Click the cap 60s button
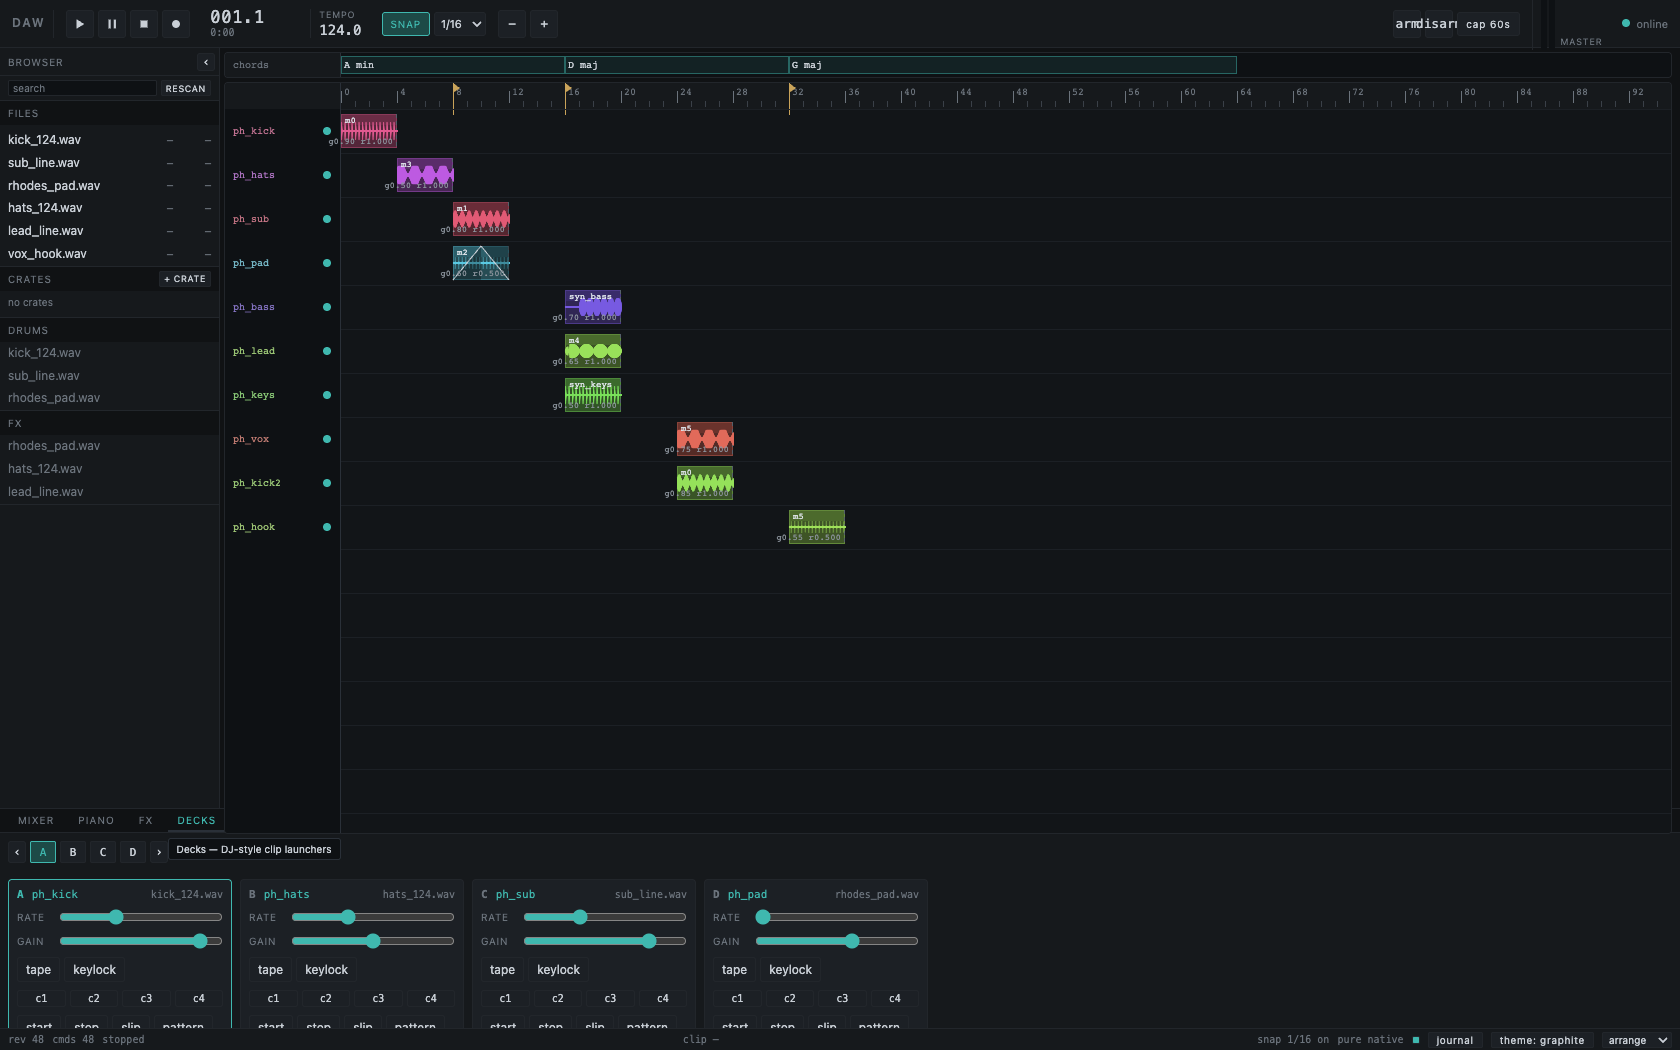1680x1050 pixels. [1488, 24]
